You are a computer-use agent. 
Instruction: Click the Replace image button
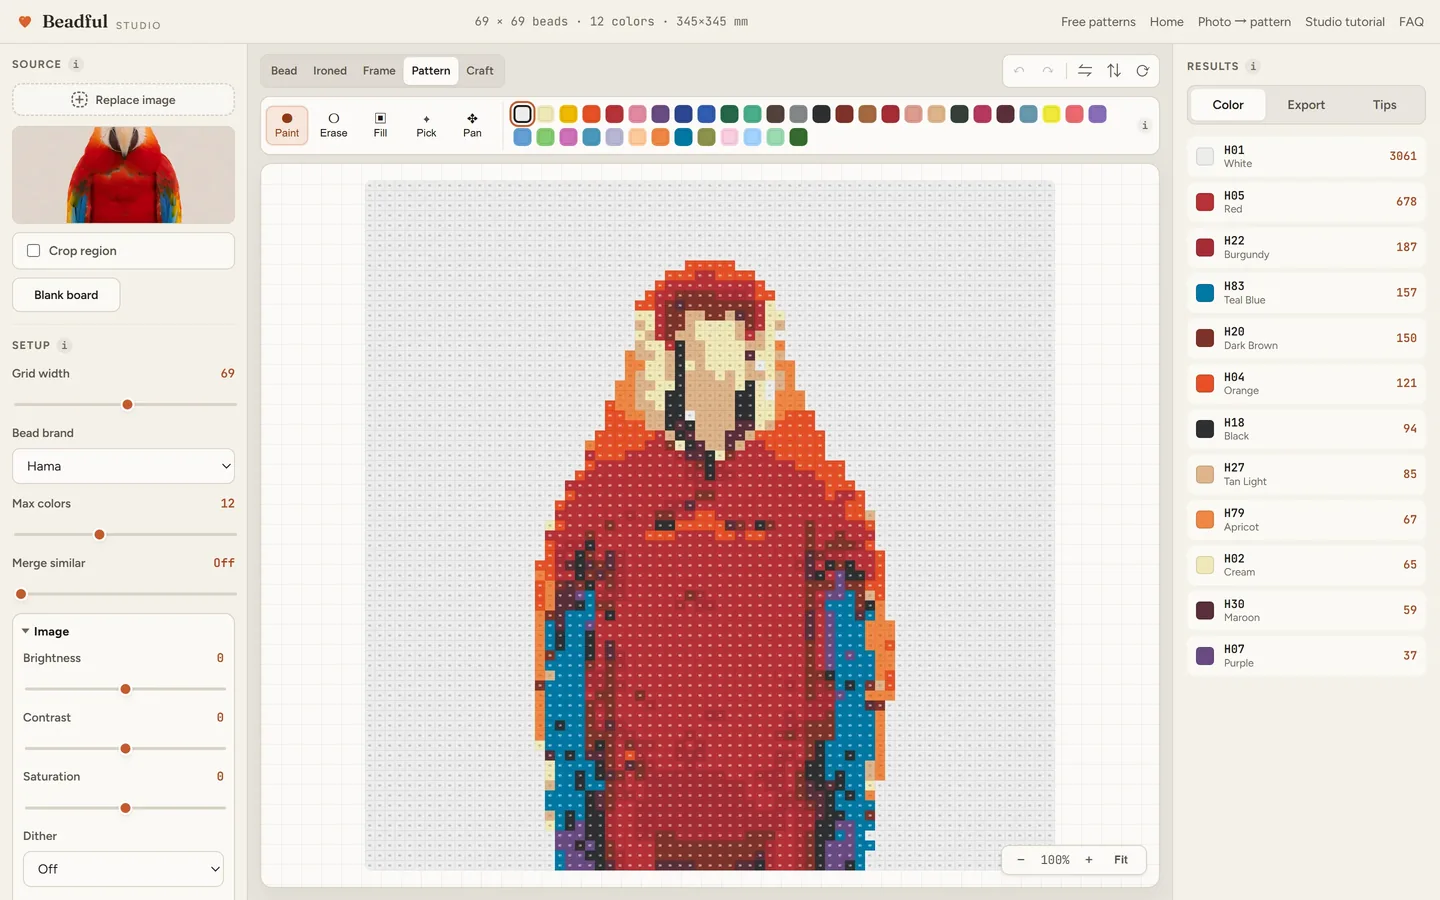(x=123, y=100)
